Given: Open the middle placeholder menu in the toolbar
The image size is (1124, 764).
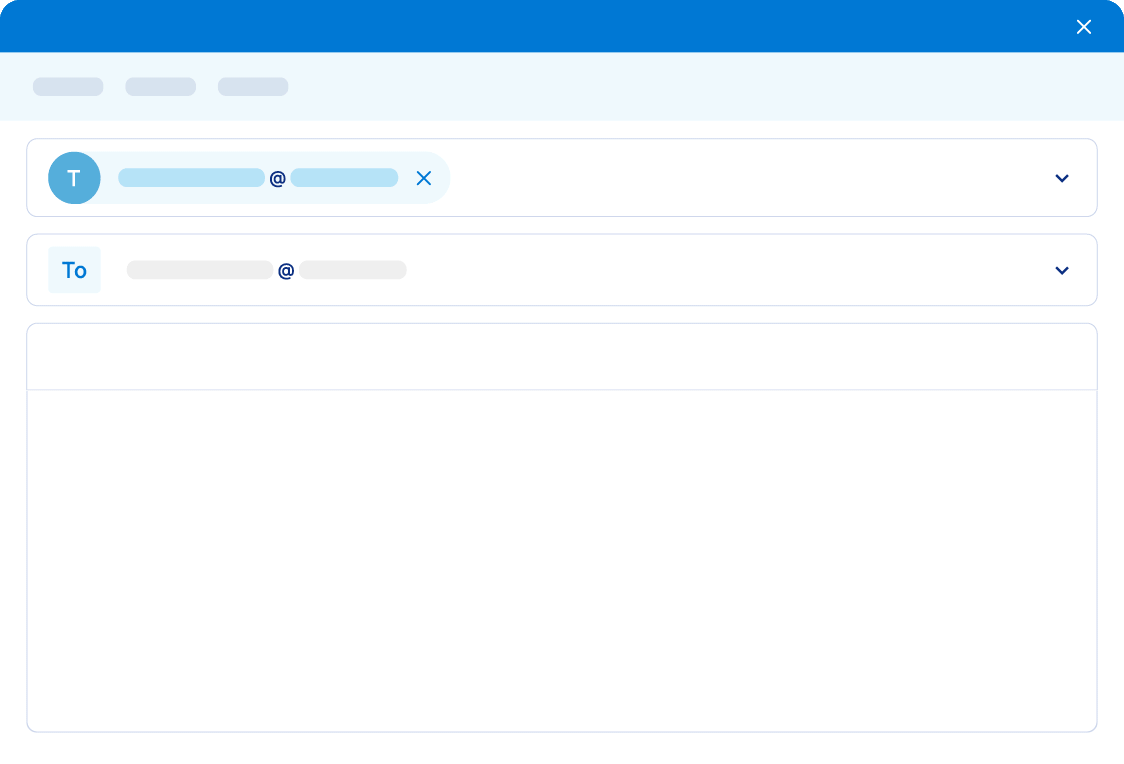Looking at the screenshot, I should (160, 87).
